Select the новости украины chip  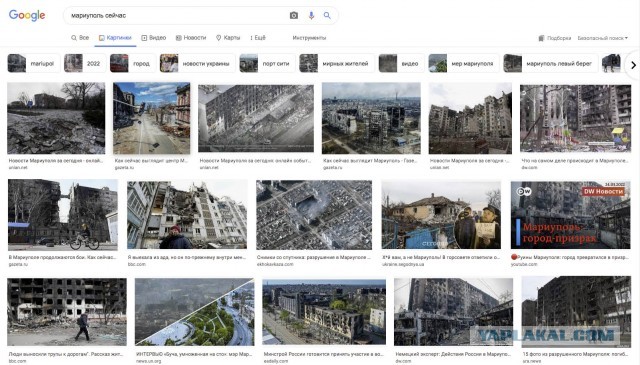point(198,63)
